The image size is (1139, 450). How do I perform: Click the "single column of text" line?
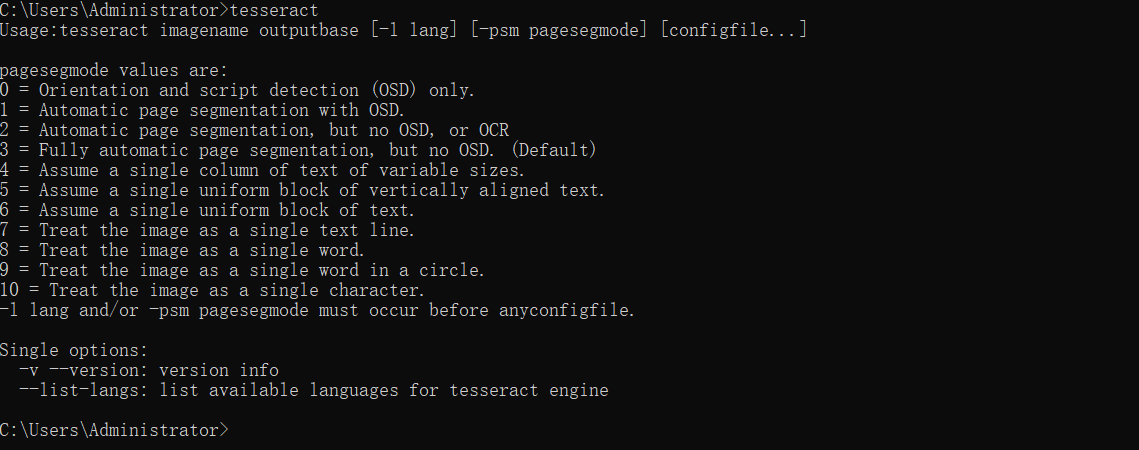point(262,170)
